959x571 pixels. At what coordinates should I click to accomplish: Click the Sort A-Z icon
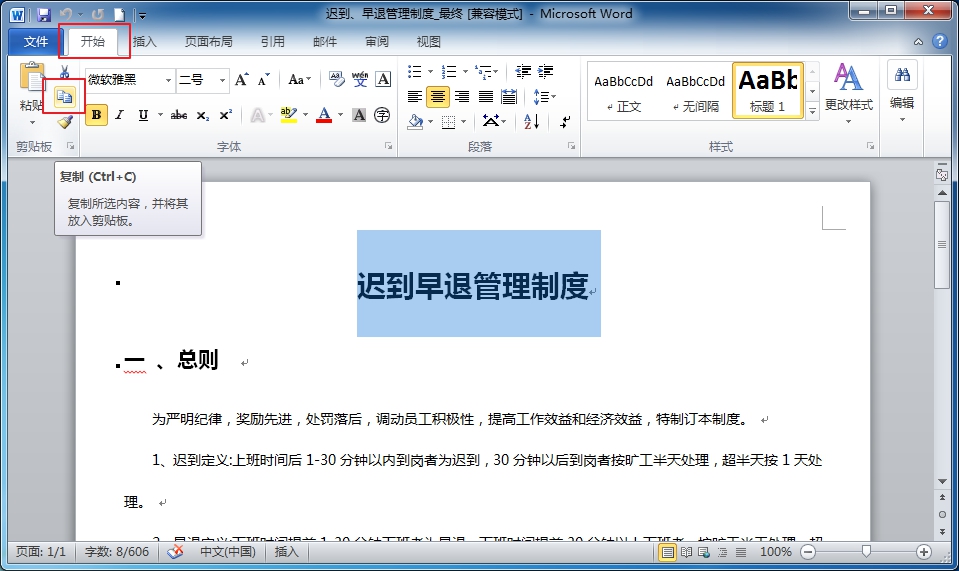pyautogui.click(x=531, y=122)
